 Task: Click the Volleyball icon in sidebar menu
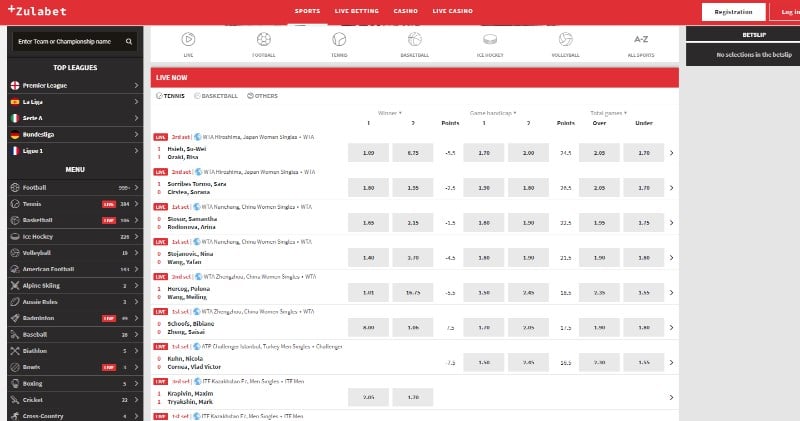click(15, 253)
